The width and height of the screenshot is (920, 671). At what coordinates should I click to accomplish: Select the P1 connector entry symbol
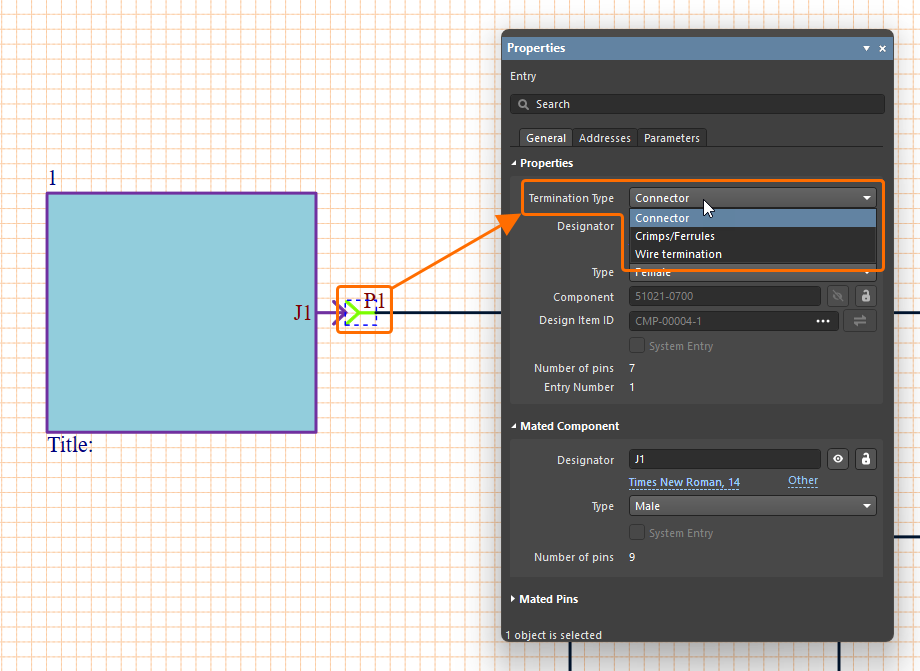tap(360, 312)
